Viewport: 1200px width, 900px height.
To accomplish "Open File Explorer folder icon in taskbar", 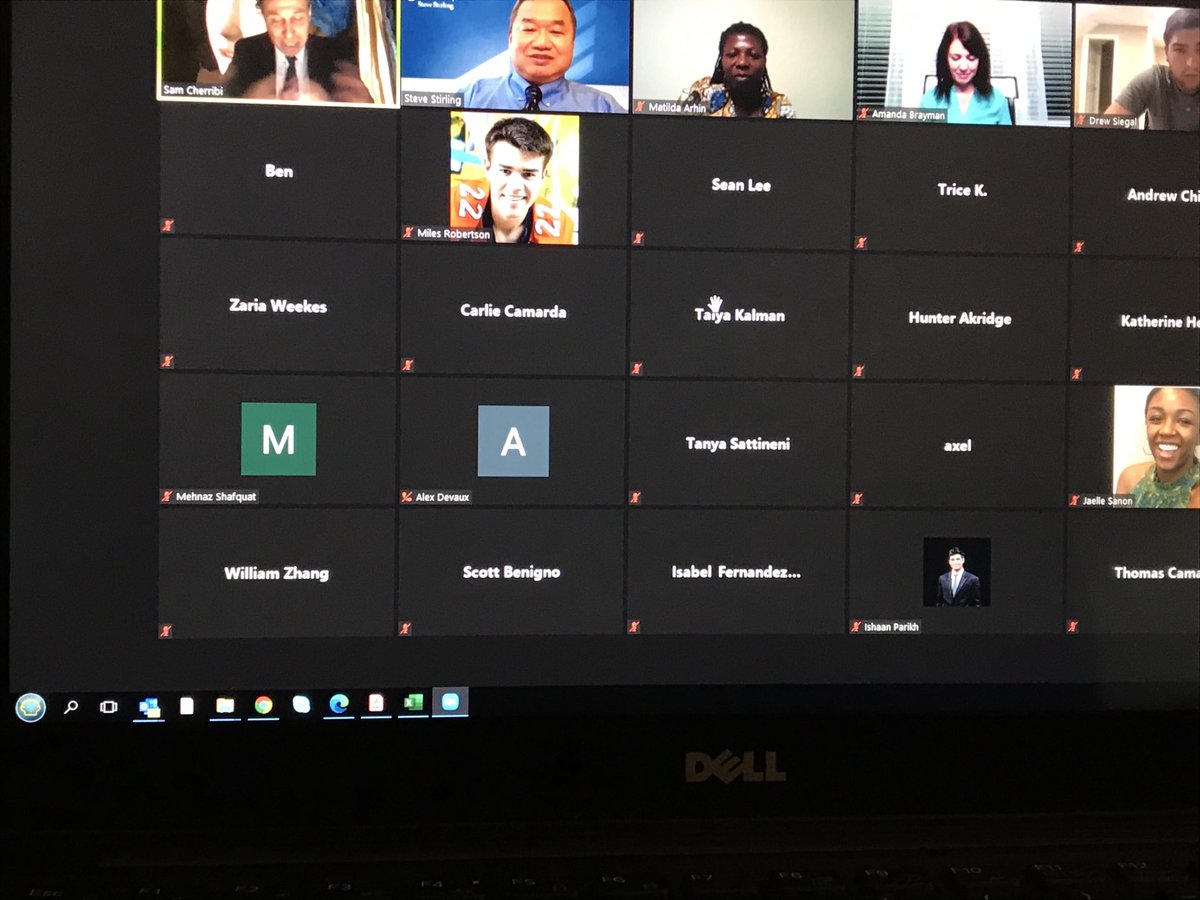I will 225,705.
